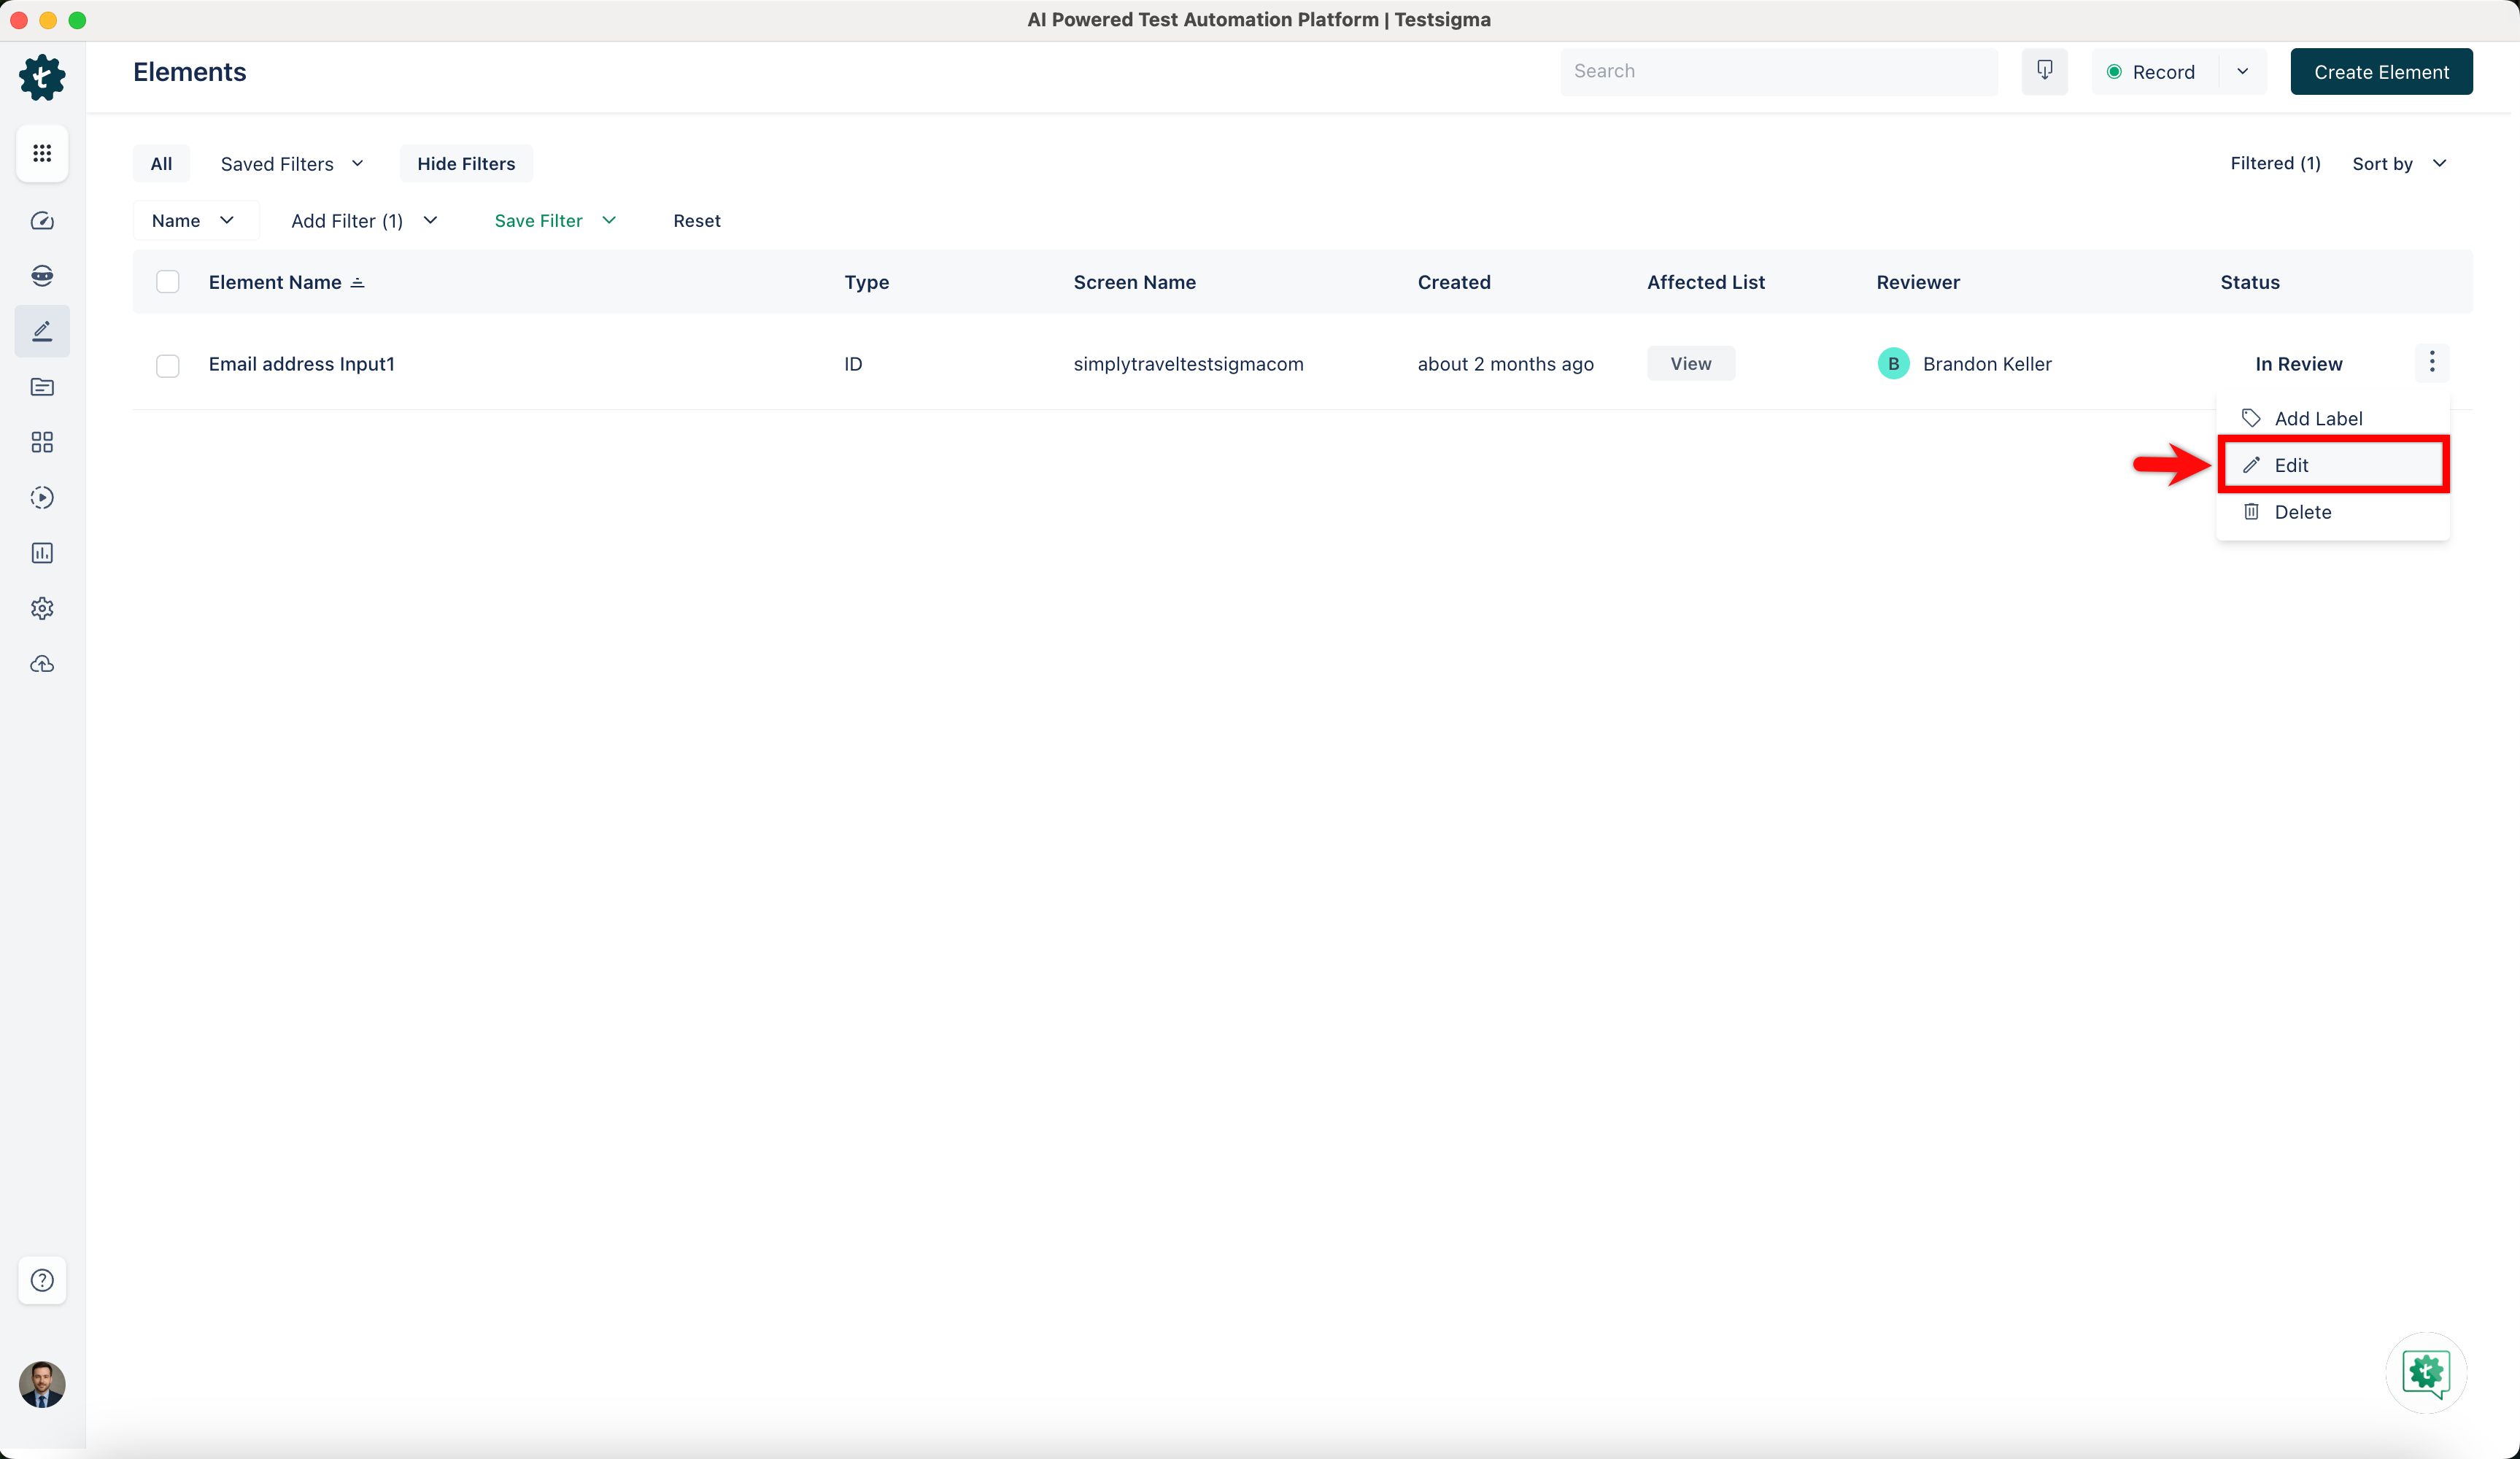The height and width of the screenshot is (1459, 2520).
Task: Click the Testsigma gear logo icon
Action: coord(42,77)
